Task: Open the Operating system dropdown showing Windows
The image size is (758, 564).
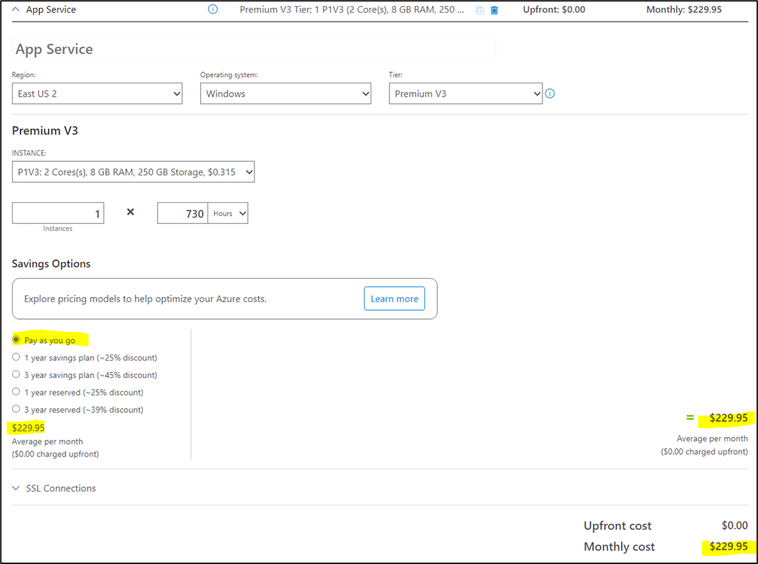Action: [x=286, y=93]
